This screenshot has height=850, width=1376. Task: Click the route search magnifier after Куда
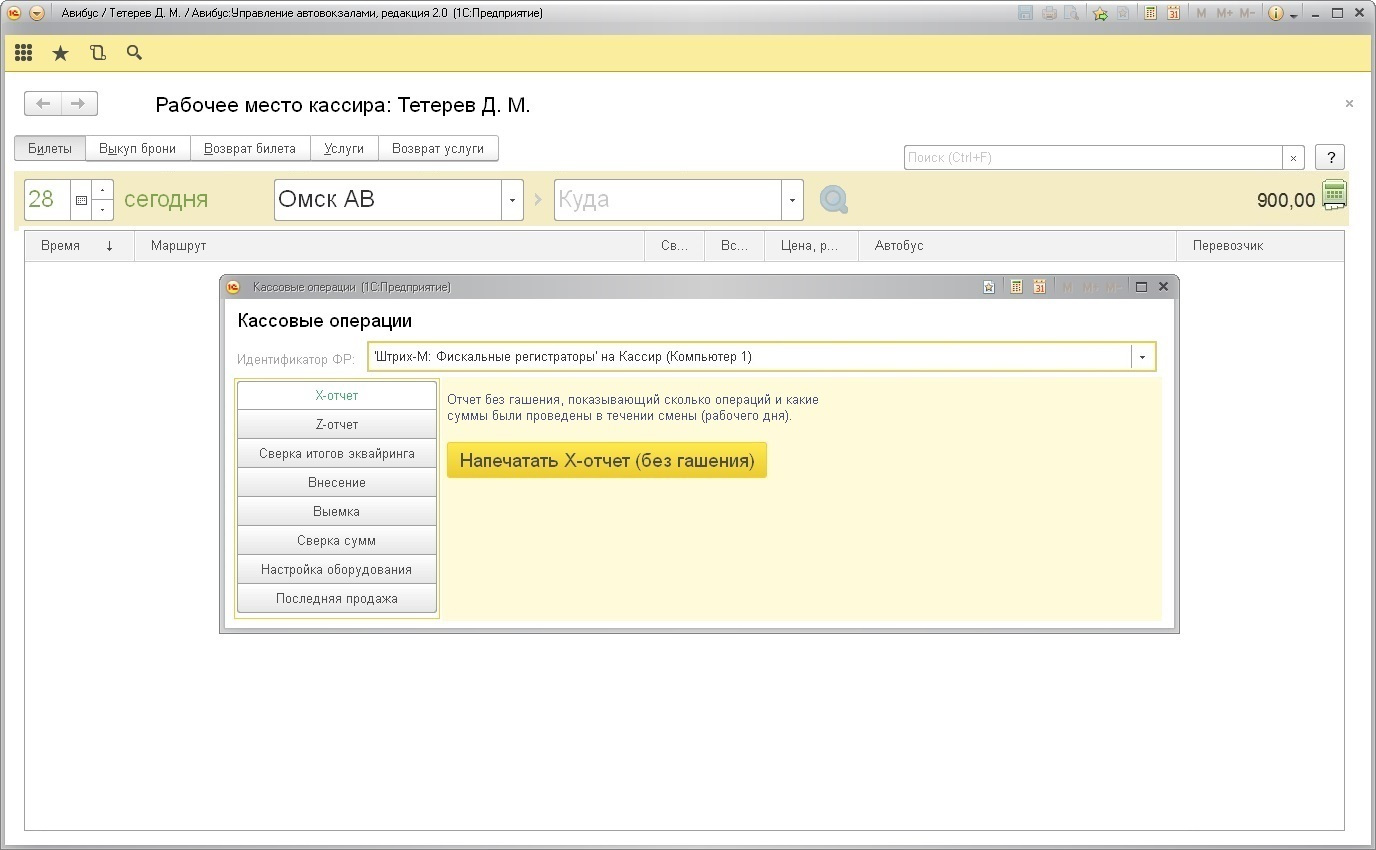[833, 200]
